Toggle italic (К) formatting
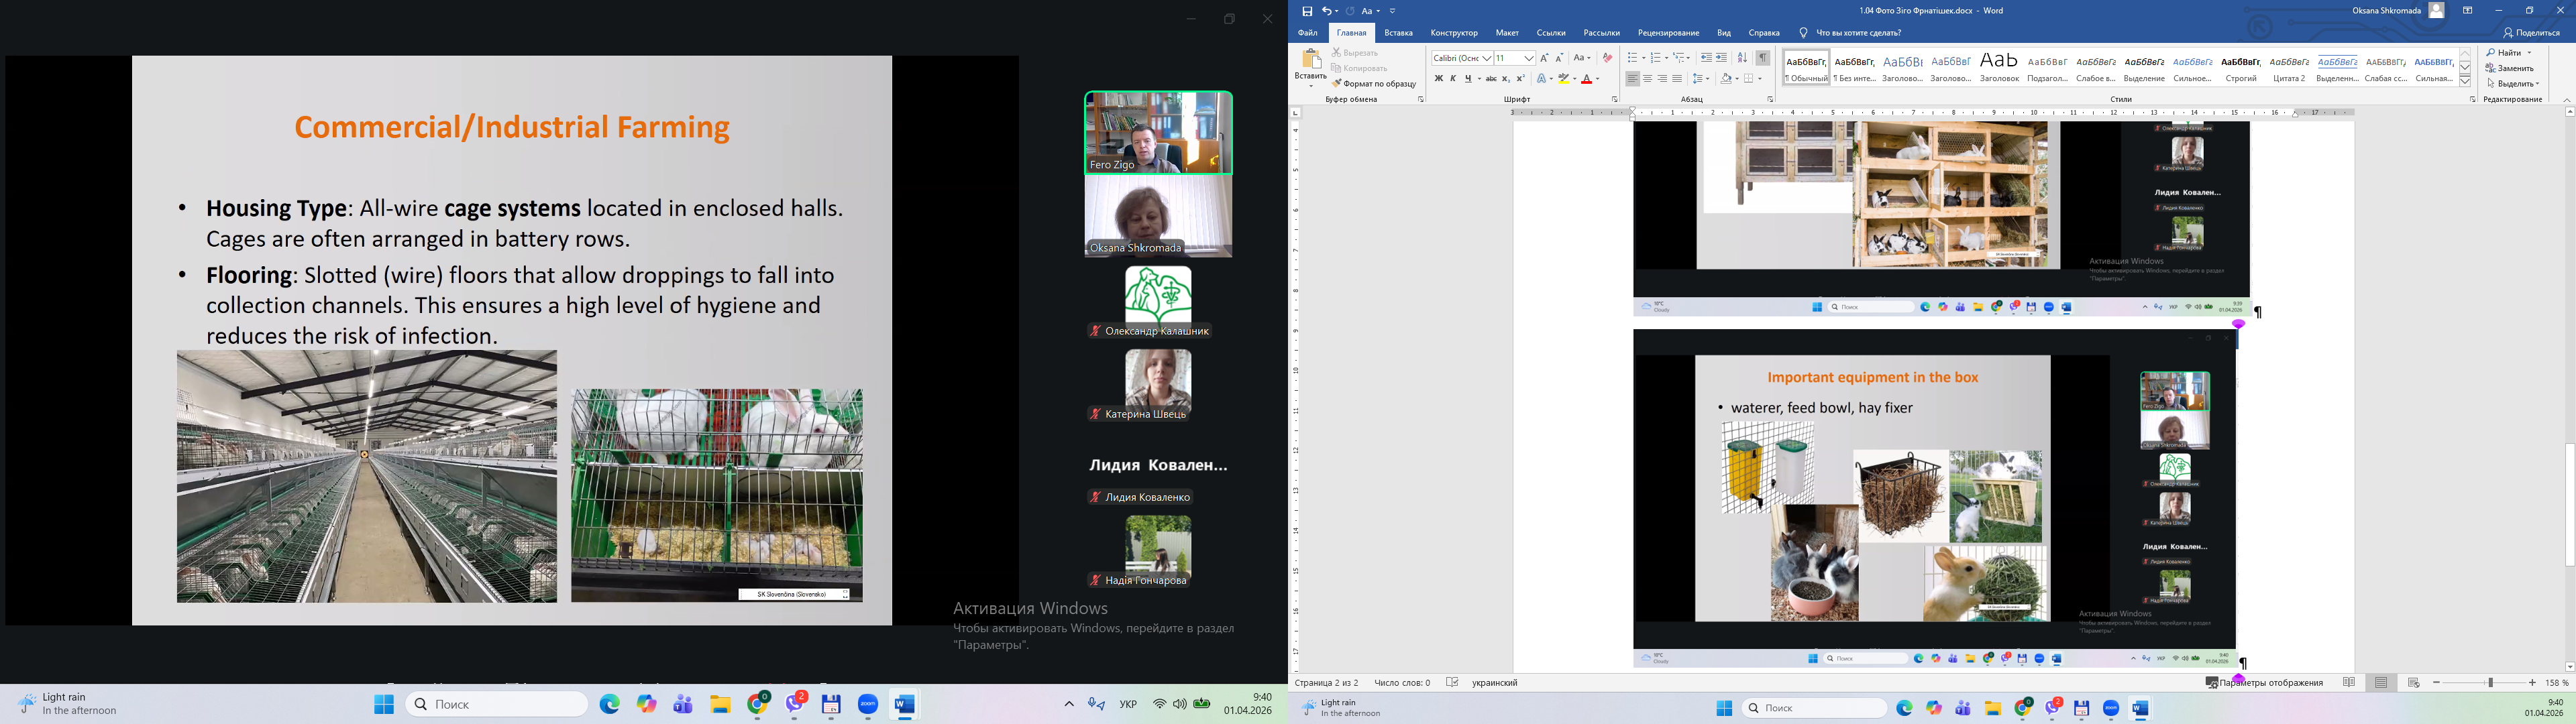The image size is (2576, 724). coord(1453,79)
